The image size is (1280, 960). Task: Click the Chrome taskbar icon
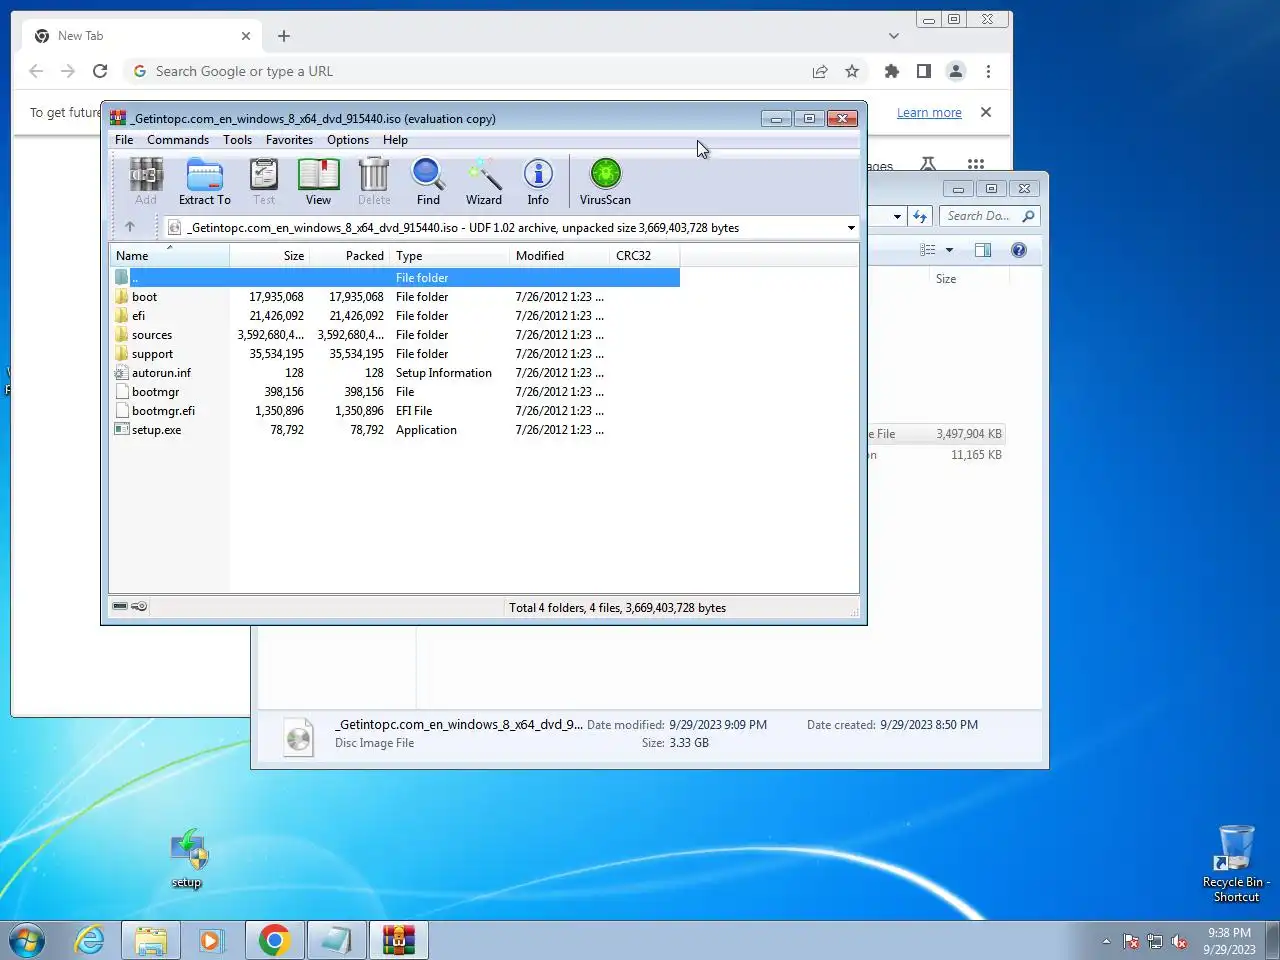(275, 940)
